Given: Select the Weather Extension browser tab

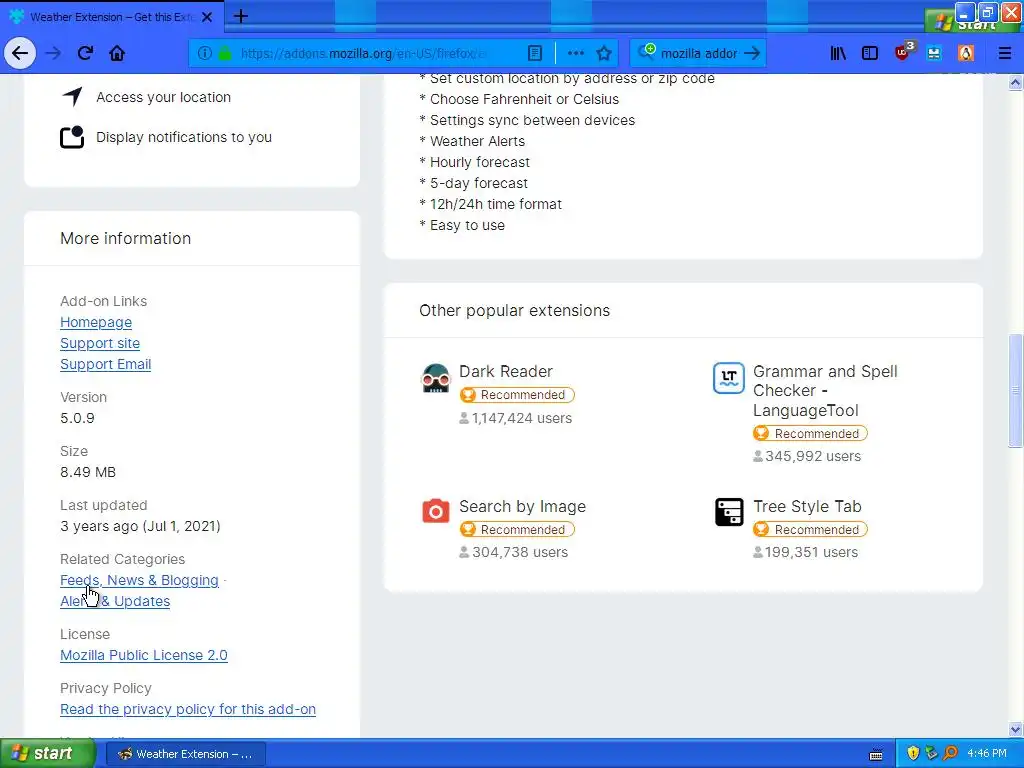Looking at the screenshot, I should (x=111, y=17).
